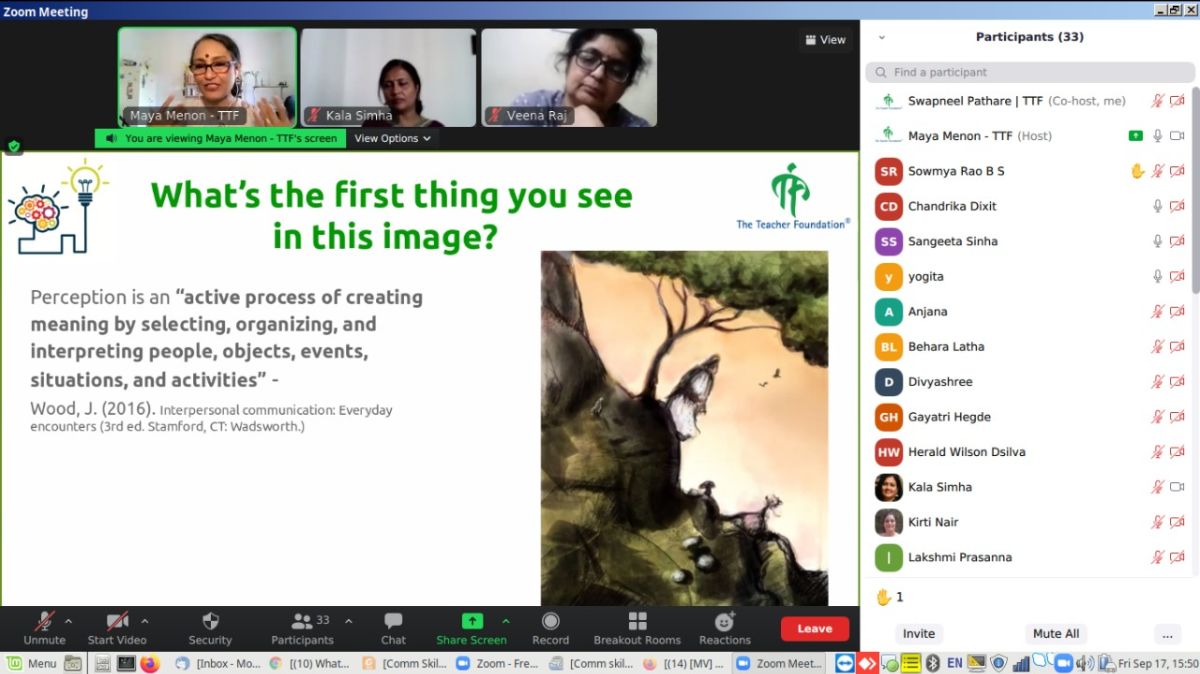Click the Record icon

pos(550,622)
